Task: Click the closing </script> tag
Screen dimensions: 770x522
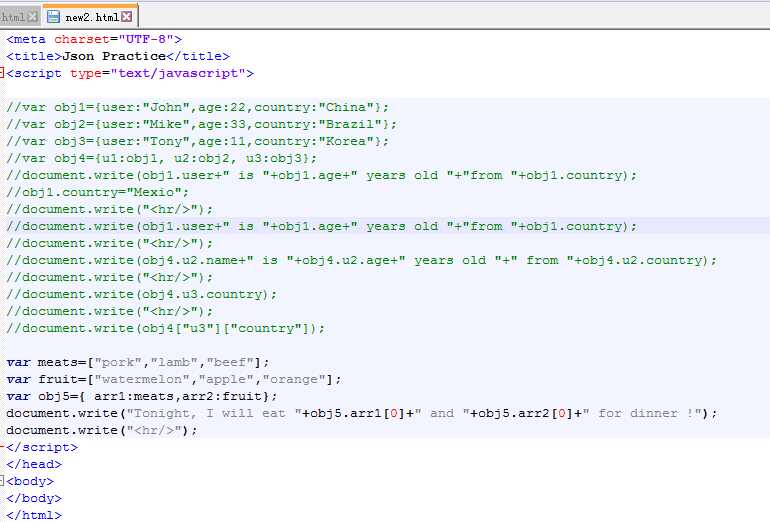Action: tap(42, 447)
